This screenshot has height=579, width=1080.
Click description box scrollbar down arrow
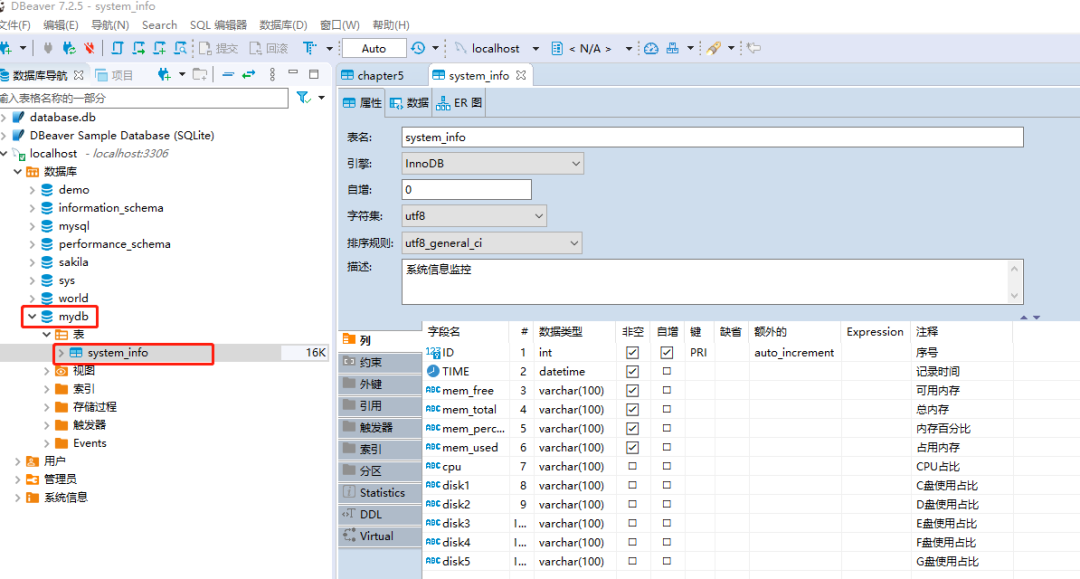(1014, 296)
